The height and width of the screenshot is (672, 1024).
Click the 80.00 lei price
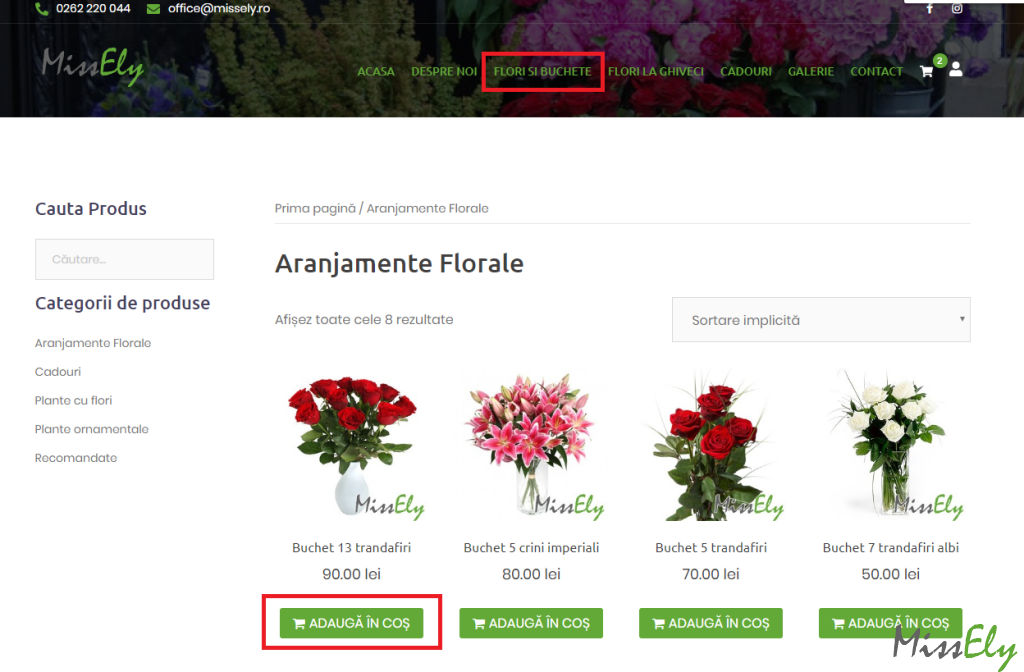531,574
